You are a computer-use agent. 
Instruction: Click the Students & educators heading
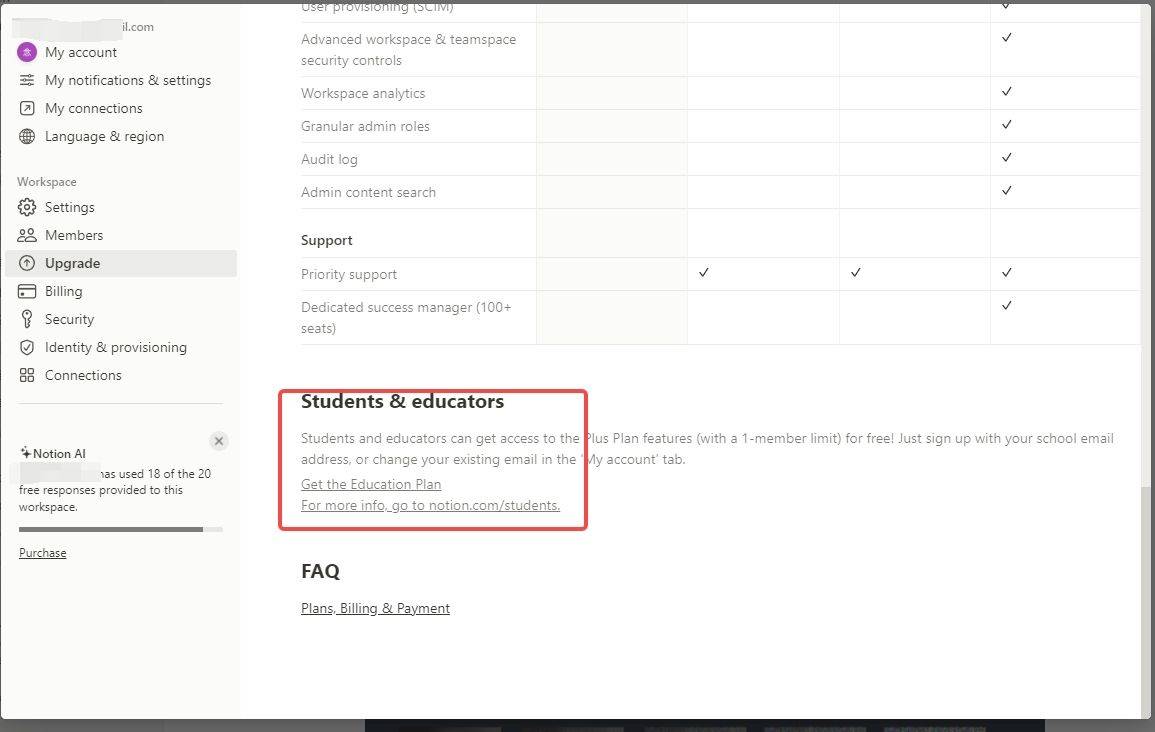[x=402, y=401]
